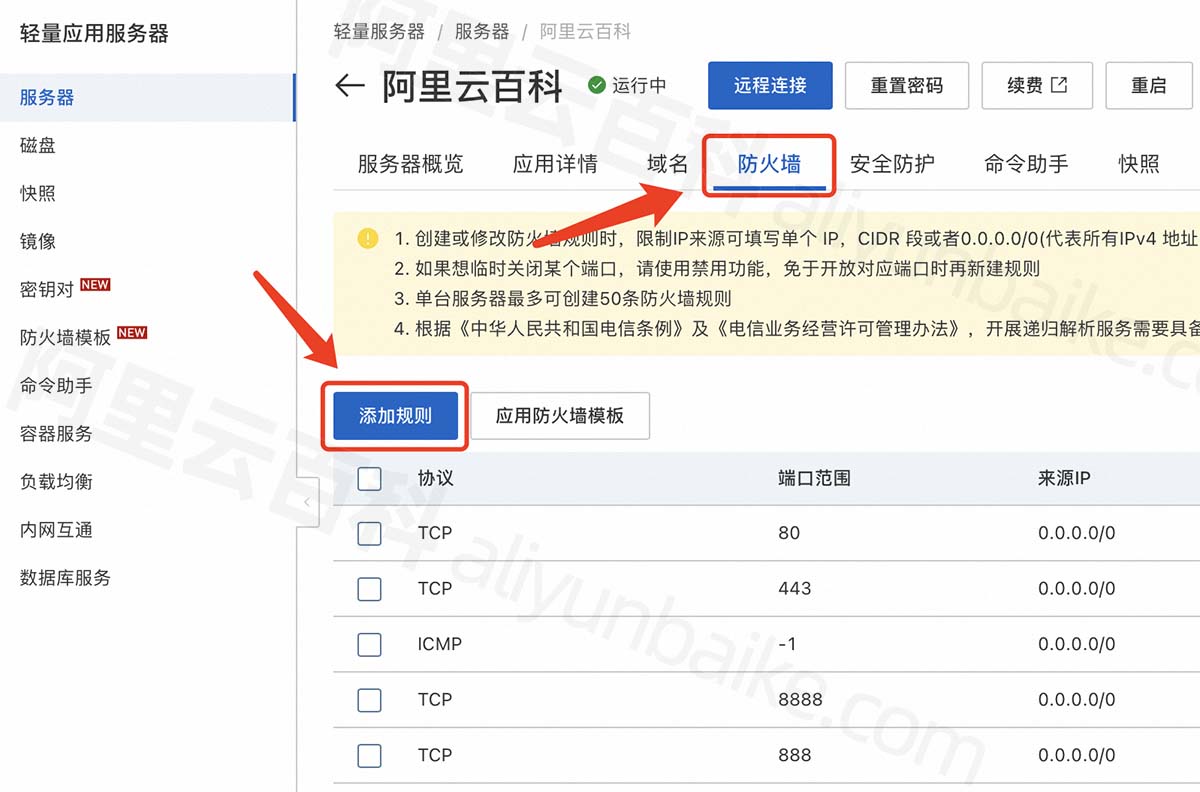
Task: Click the 轻量应用服务器 sidebar title
Action: 94,33
